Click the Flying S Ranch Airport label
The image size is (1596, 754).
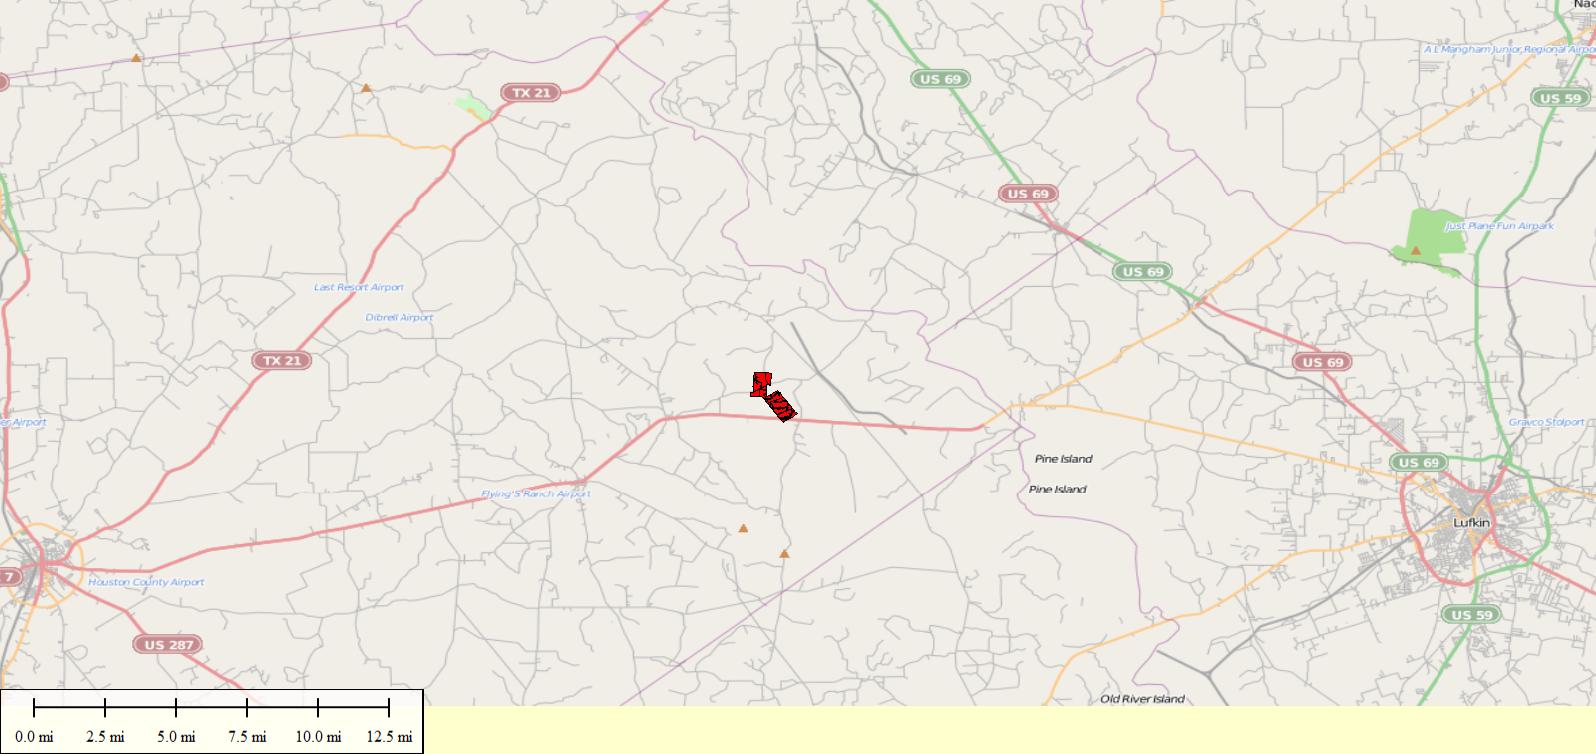(x=536, y=494)
